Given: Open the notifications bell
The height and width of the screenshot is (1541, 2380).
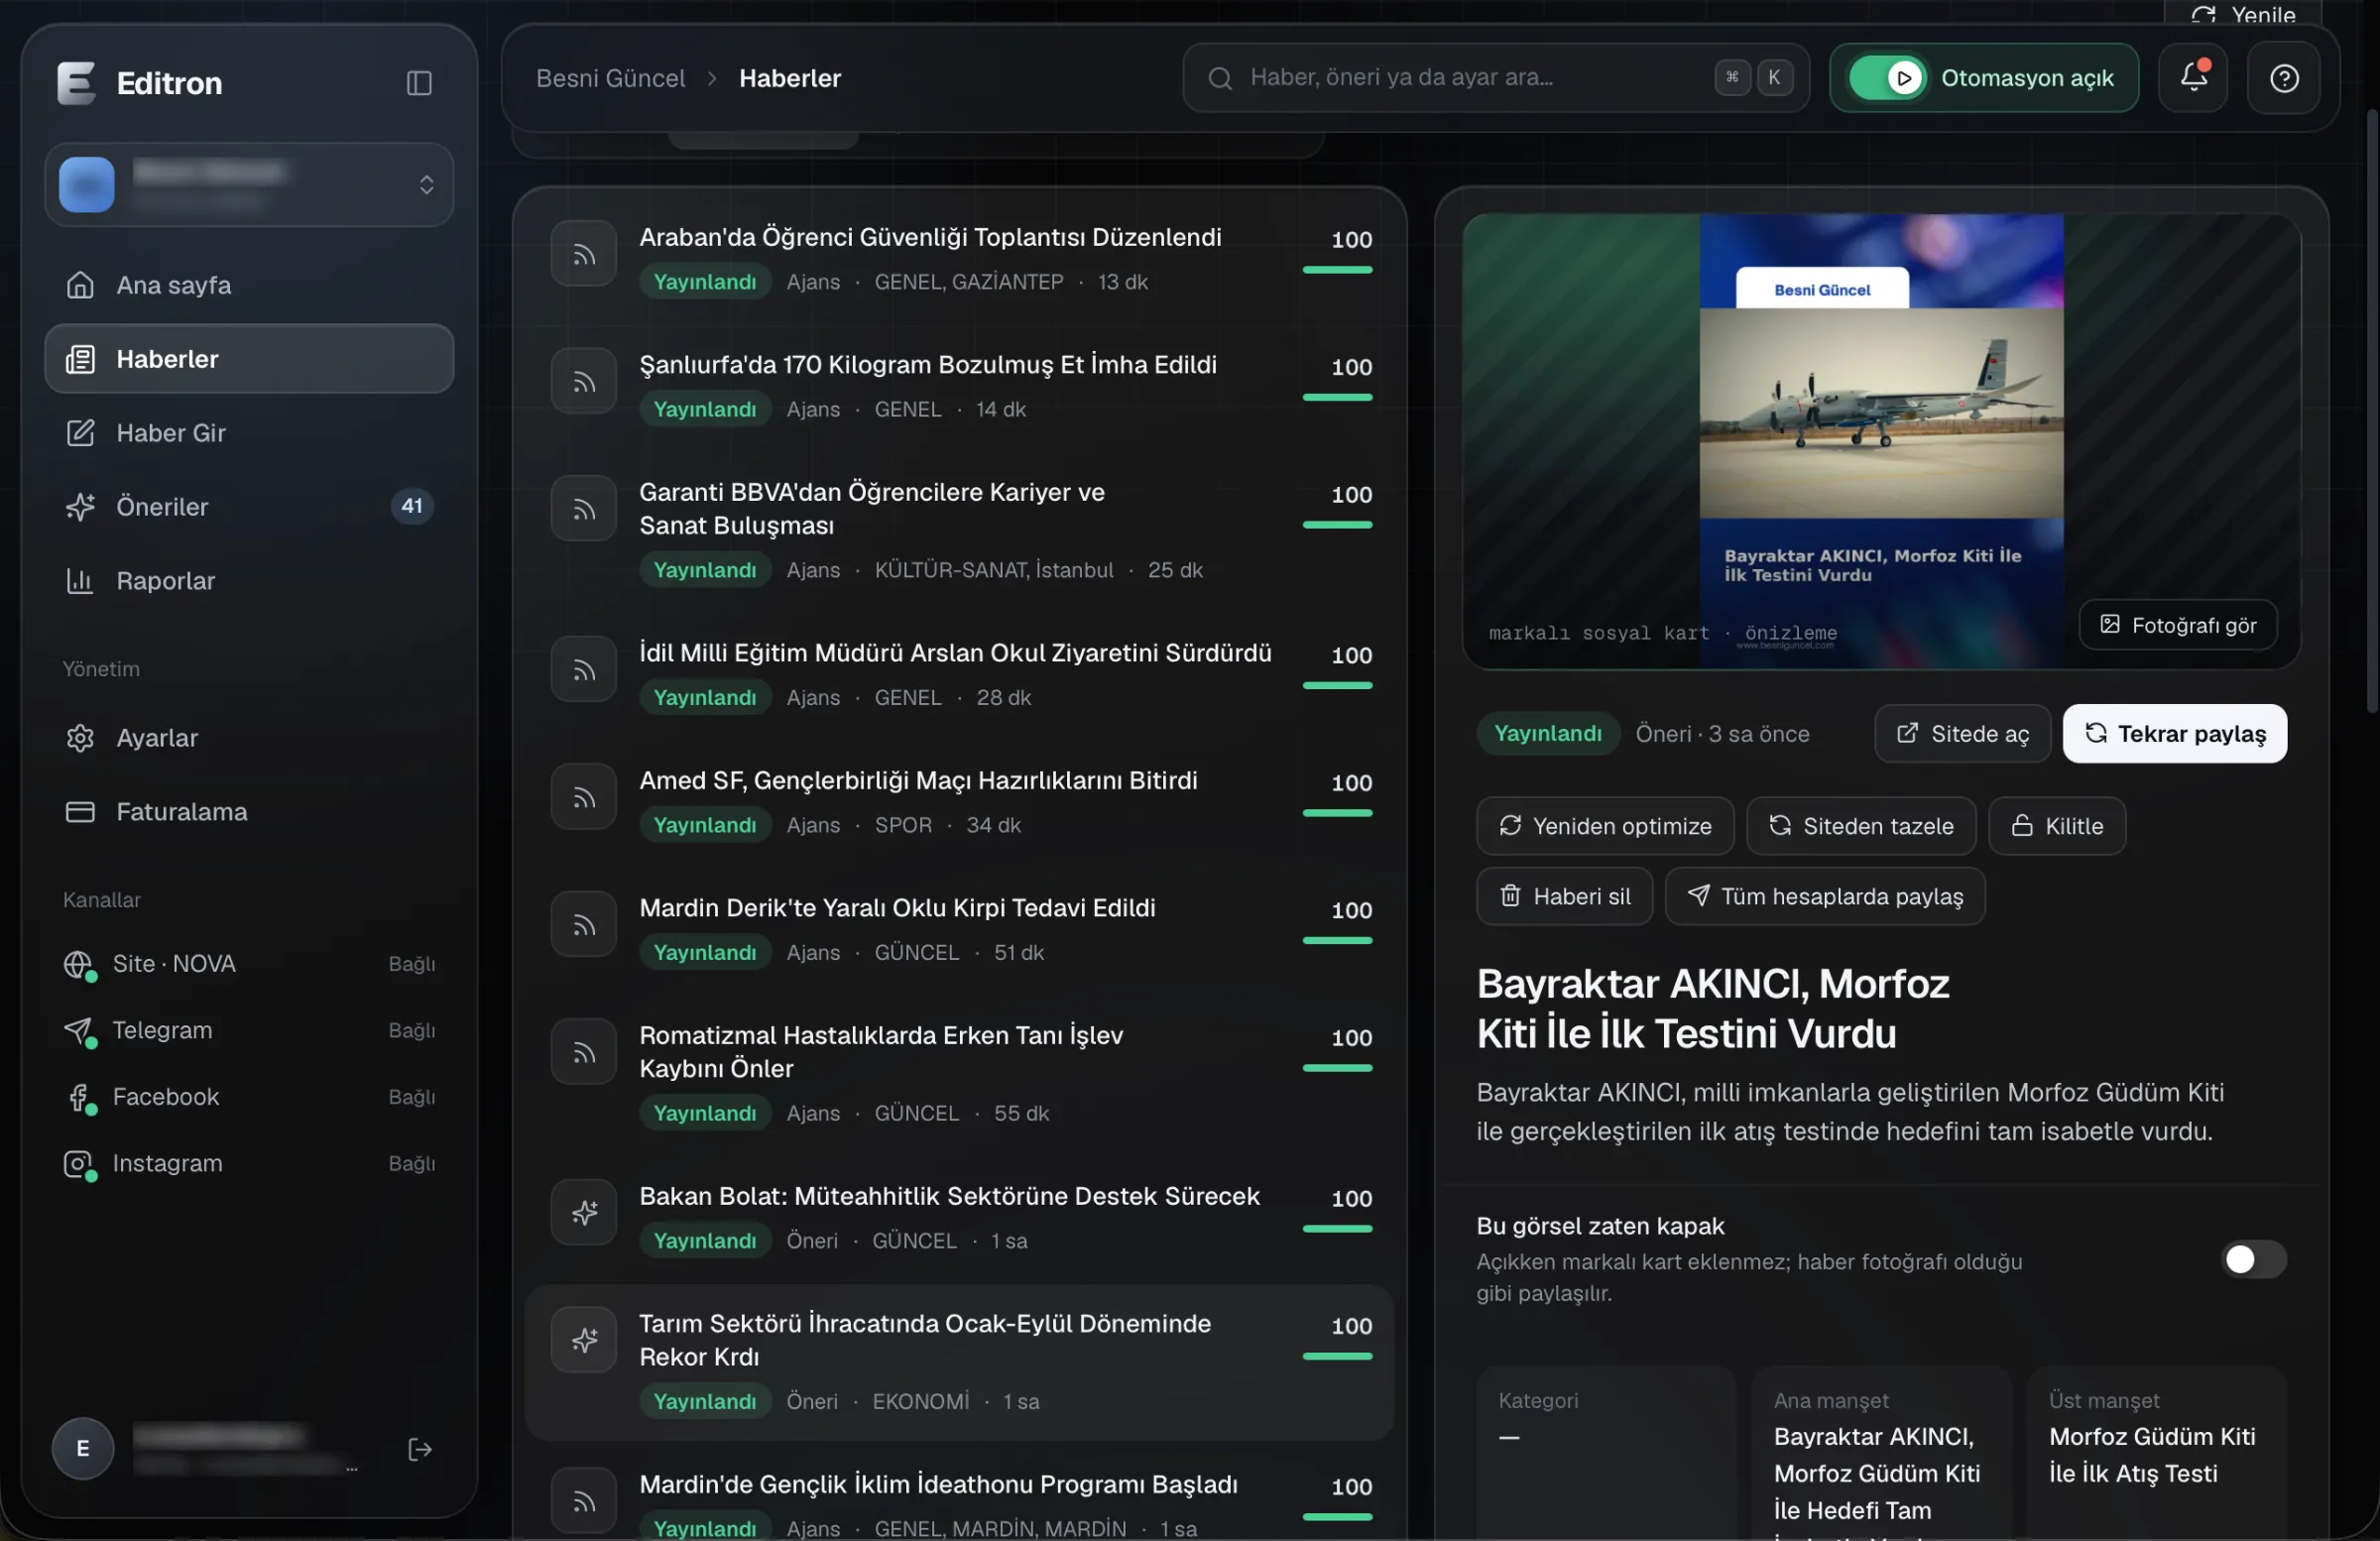Looking at the screenshot, I should 2193,77.
